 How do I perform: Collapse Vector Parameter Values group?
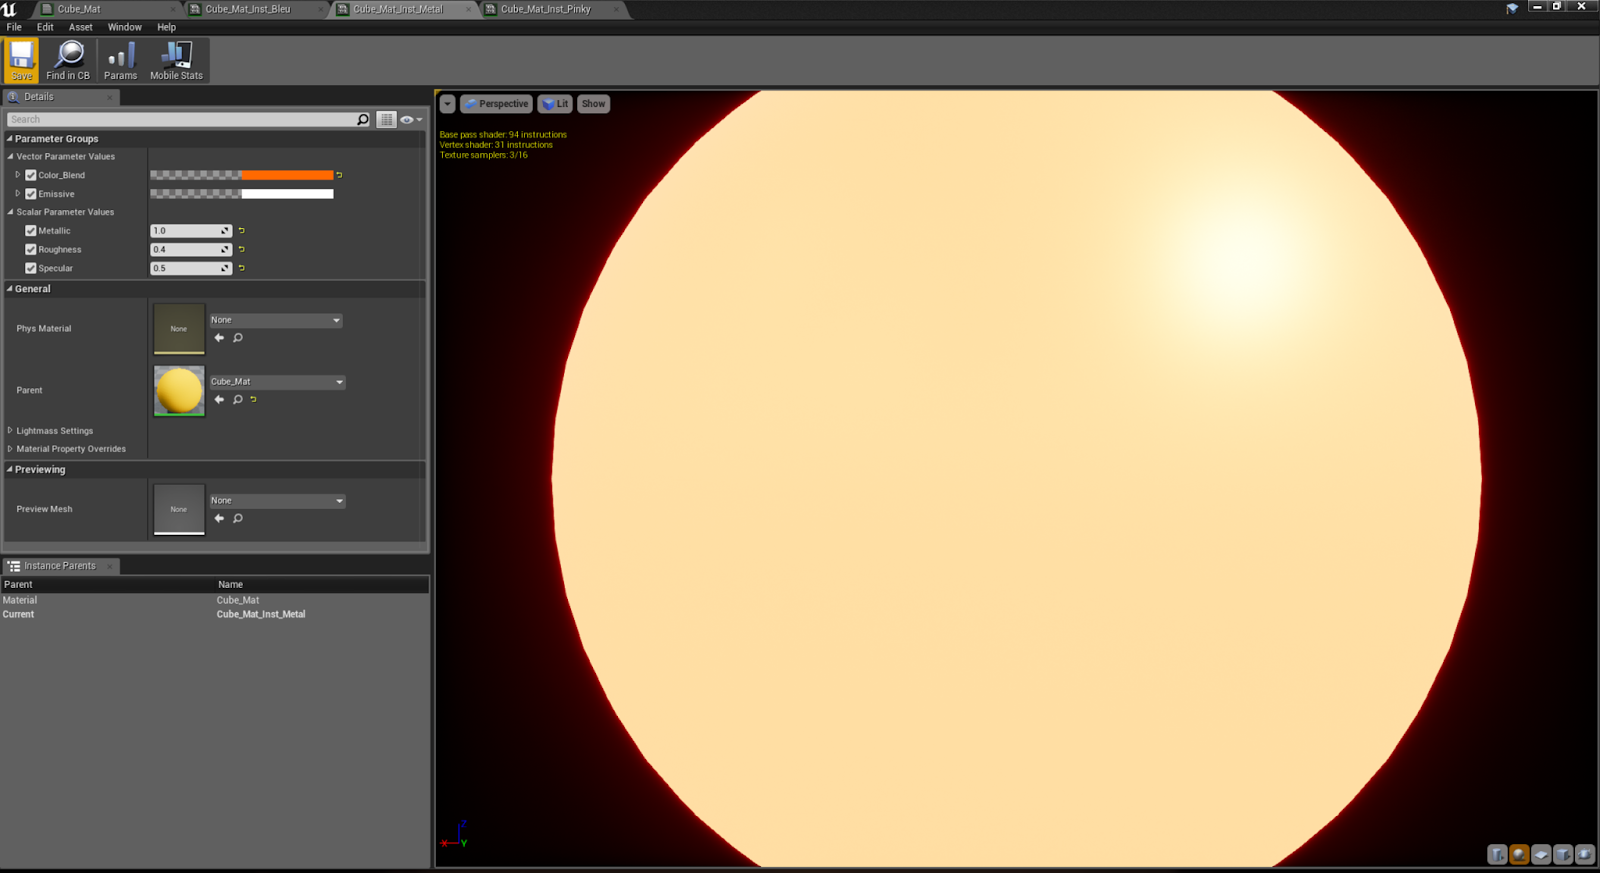[11, 156]
